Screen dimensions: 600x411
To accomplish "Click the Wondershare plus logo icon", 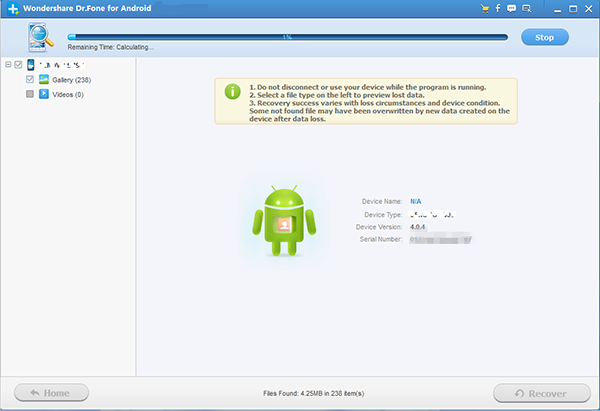I will [x=13, y=8].
